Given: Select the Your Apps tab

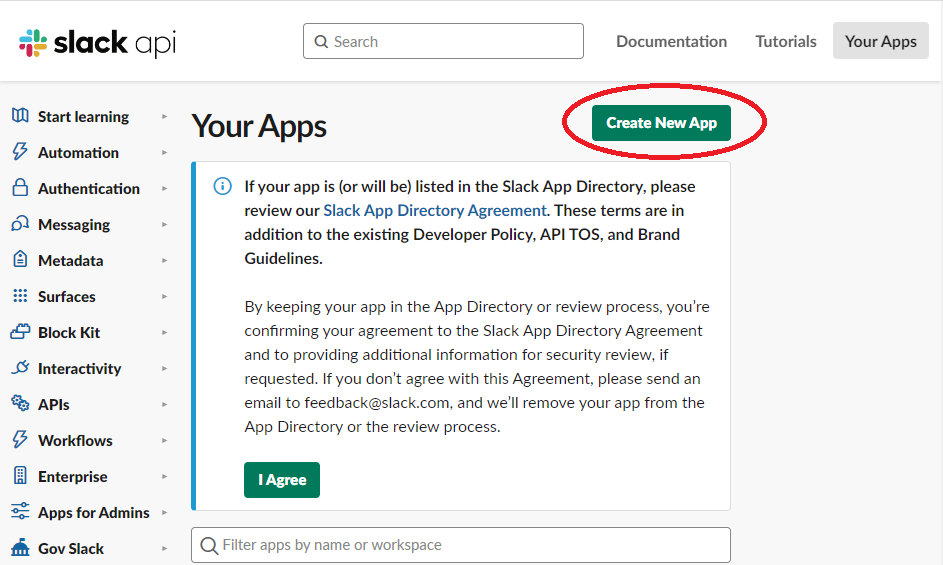Looking at the screenshot, I should click(880, 41).
